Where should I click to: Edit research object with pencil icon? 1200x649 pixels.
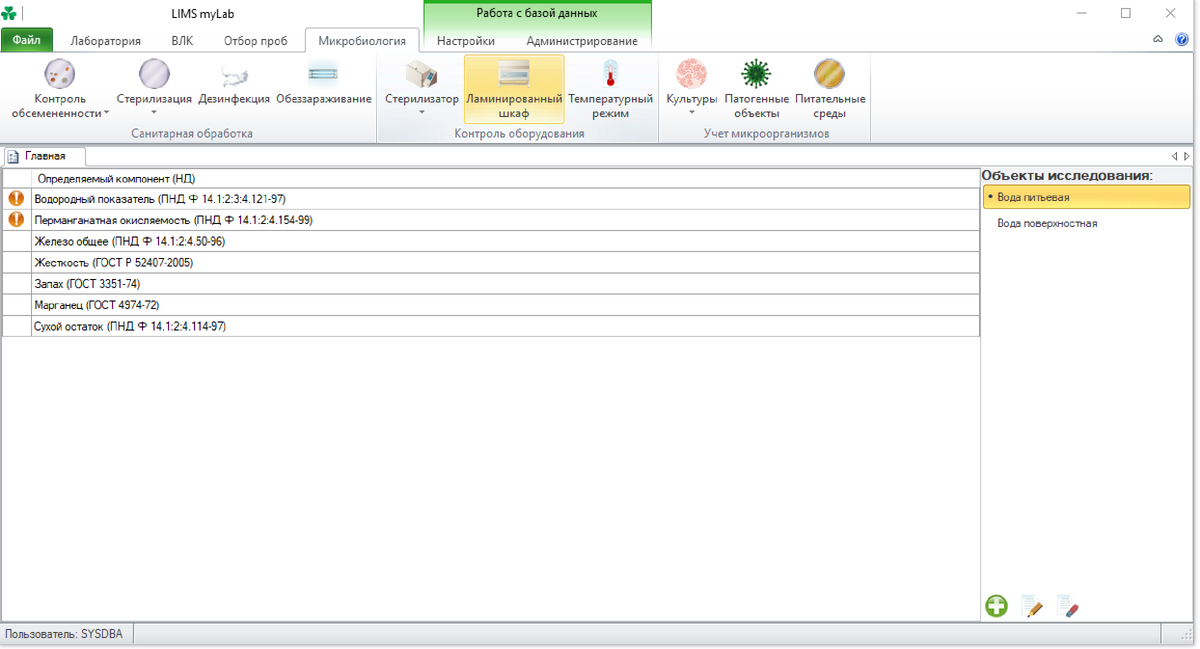1032,606
